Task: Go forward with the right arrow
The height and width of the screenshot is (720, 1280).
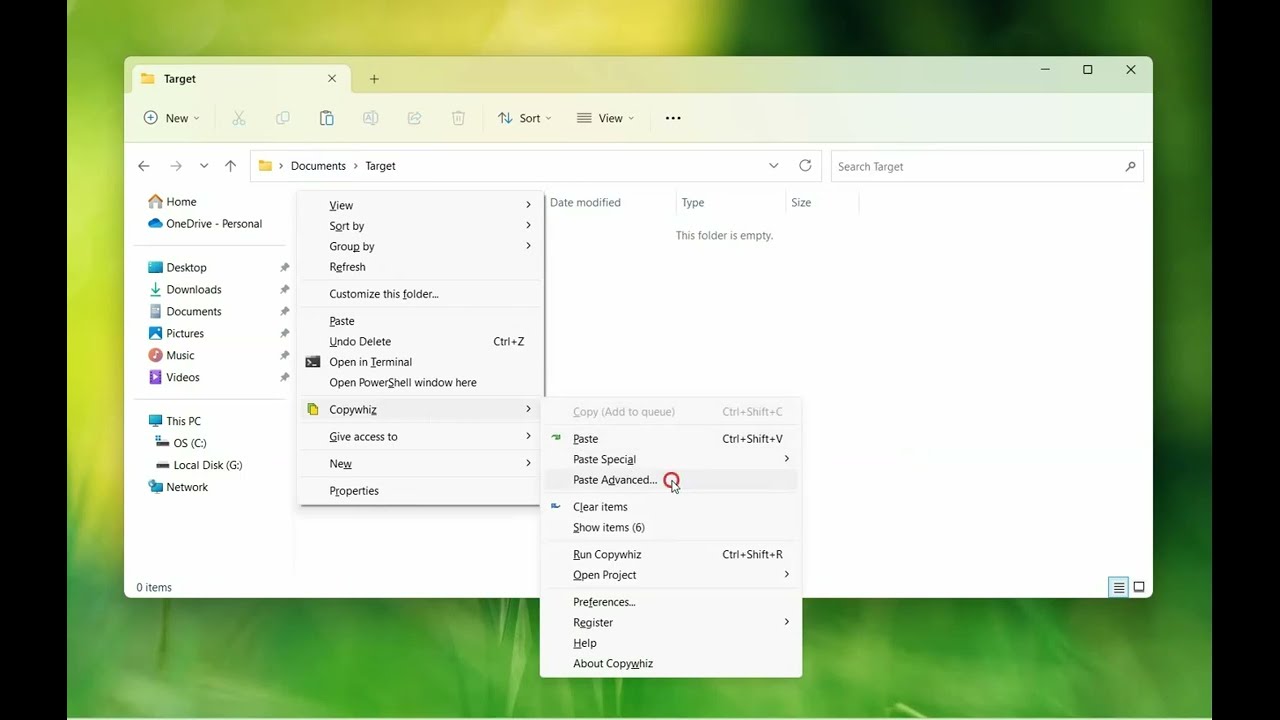Action: point(177,166)
